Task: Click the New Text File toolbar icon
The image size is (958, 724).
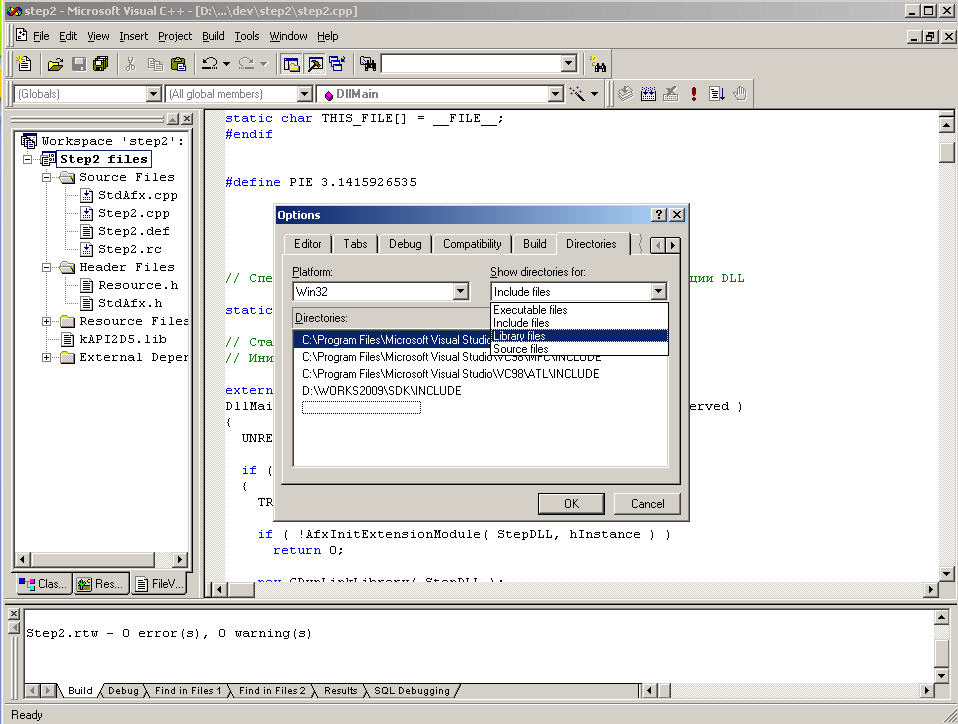Action: 24,64
